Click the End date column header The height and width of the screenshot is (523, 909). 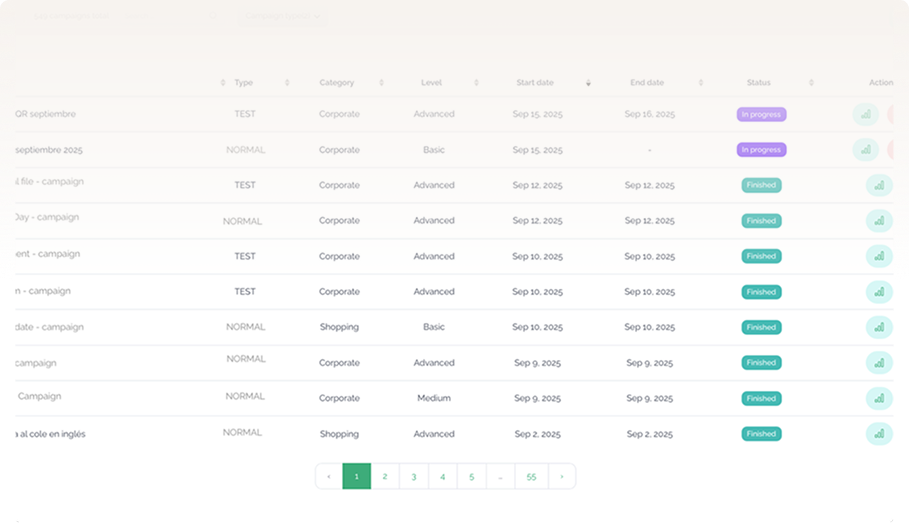tap(647, 83)
